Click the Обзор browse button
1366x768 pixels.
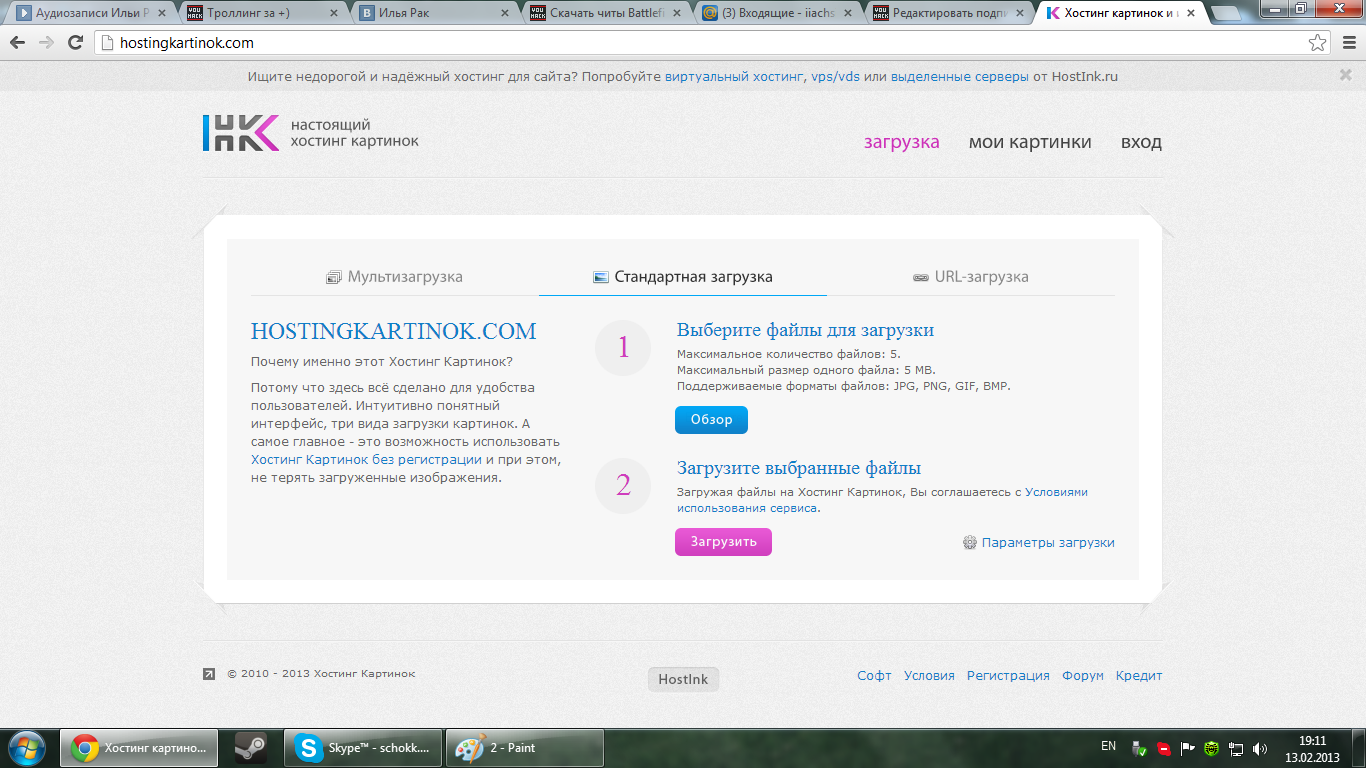tap(711, 420)
